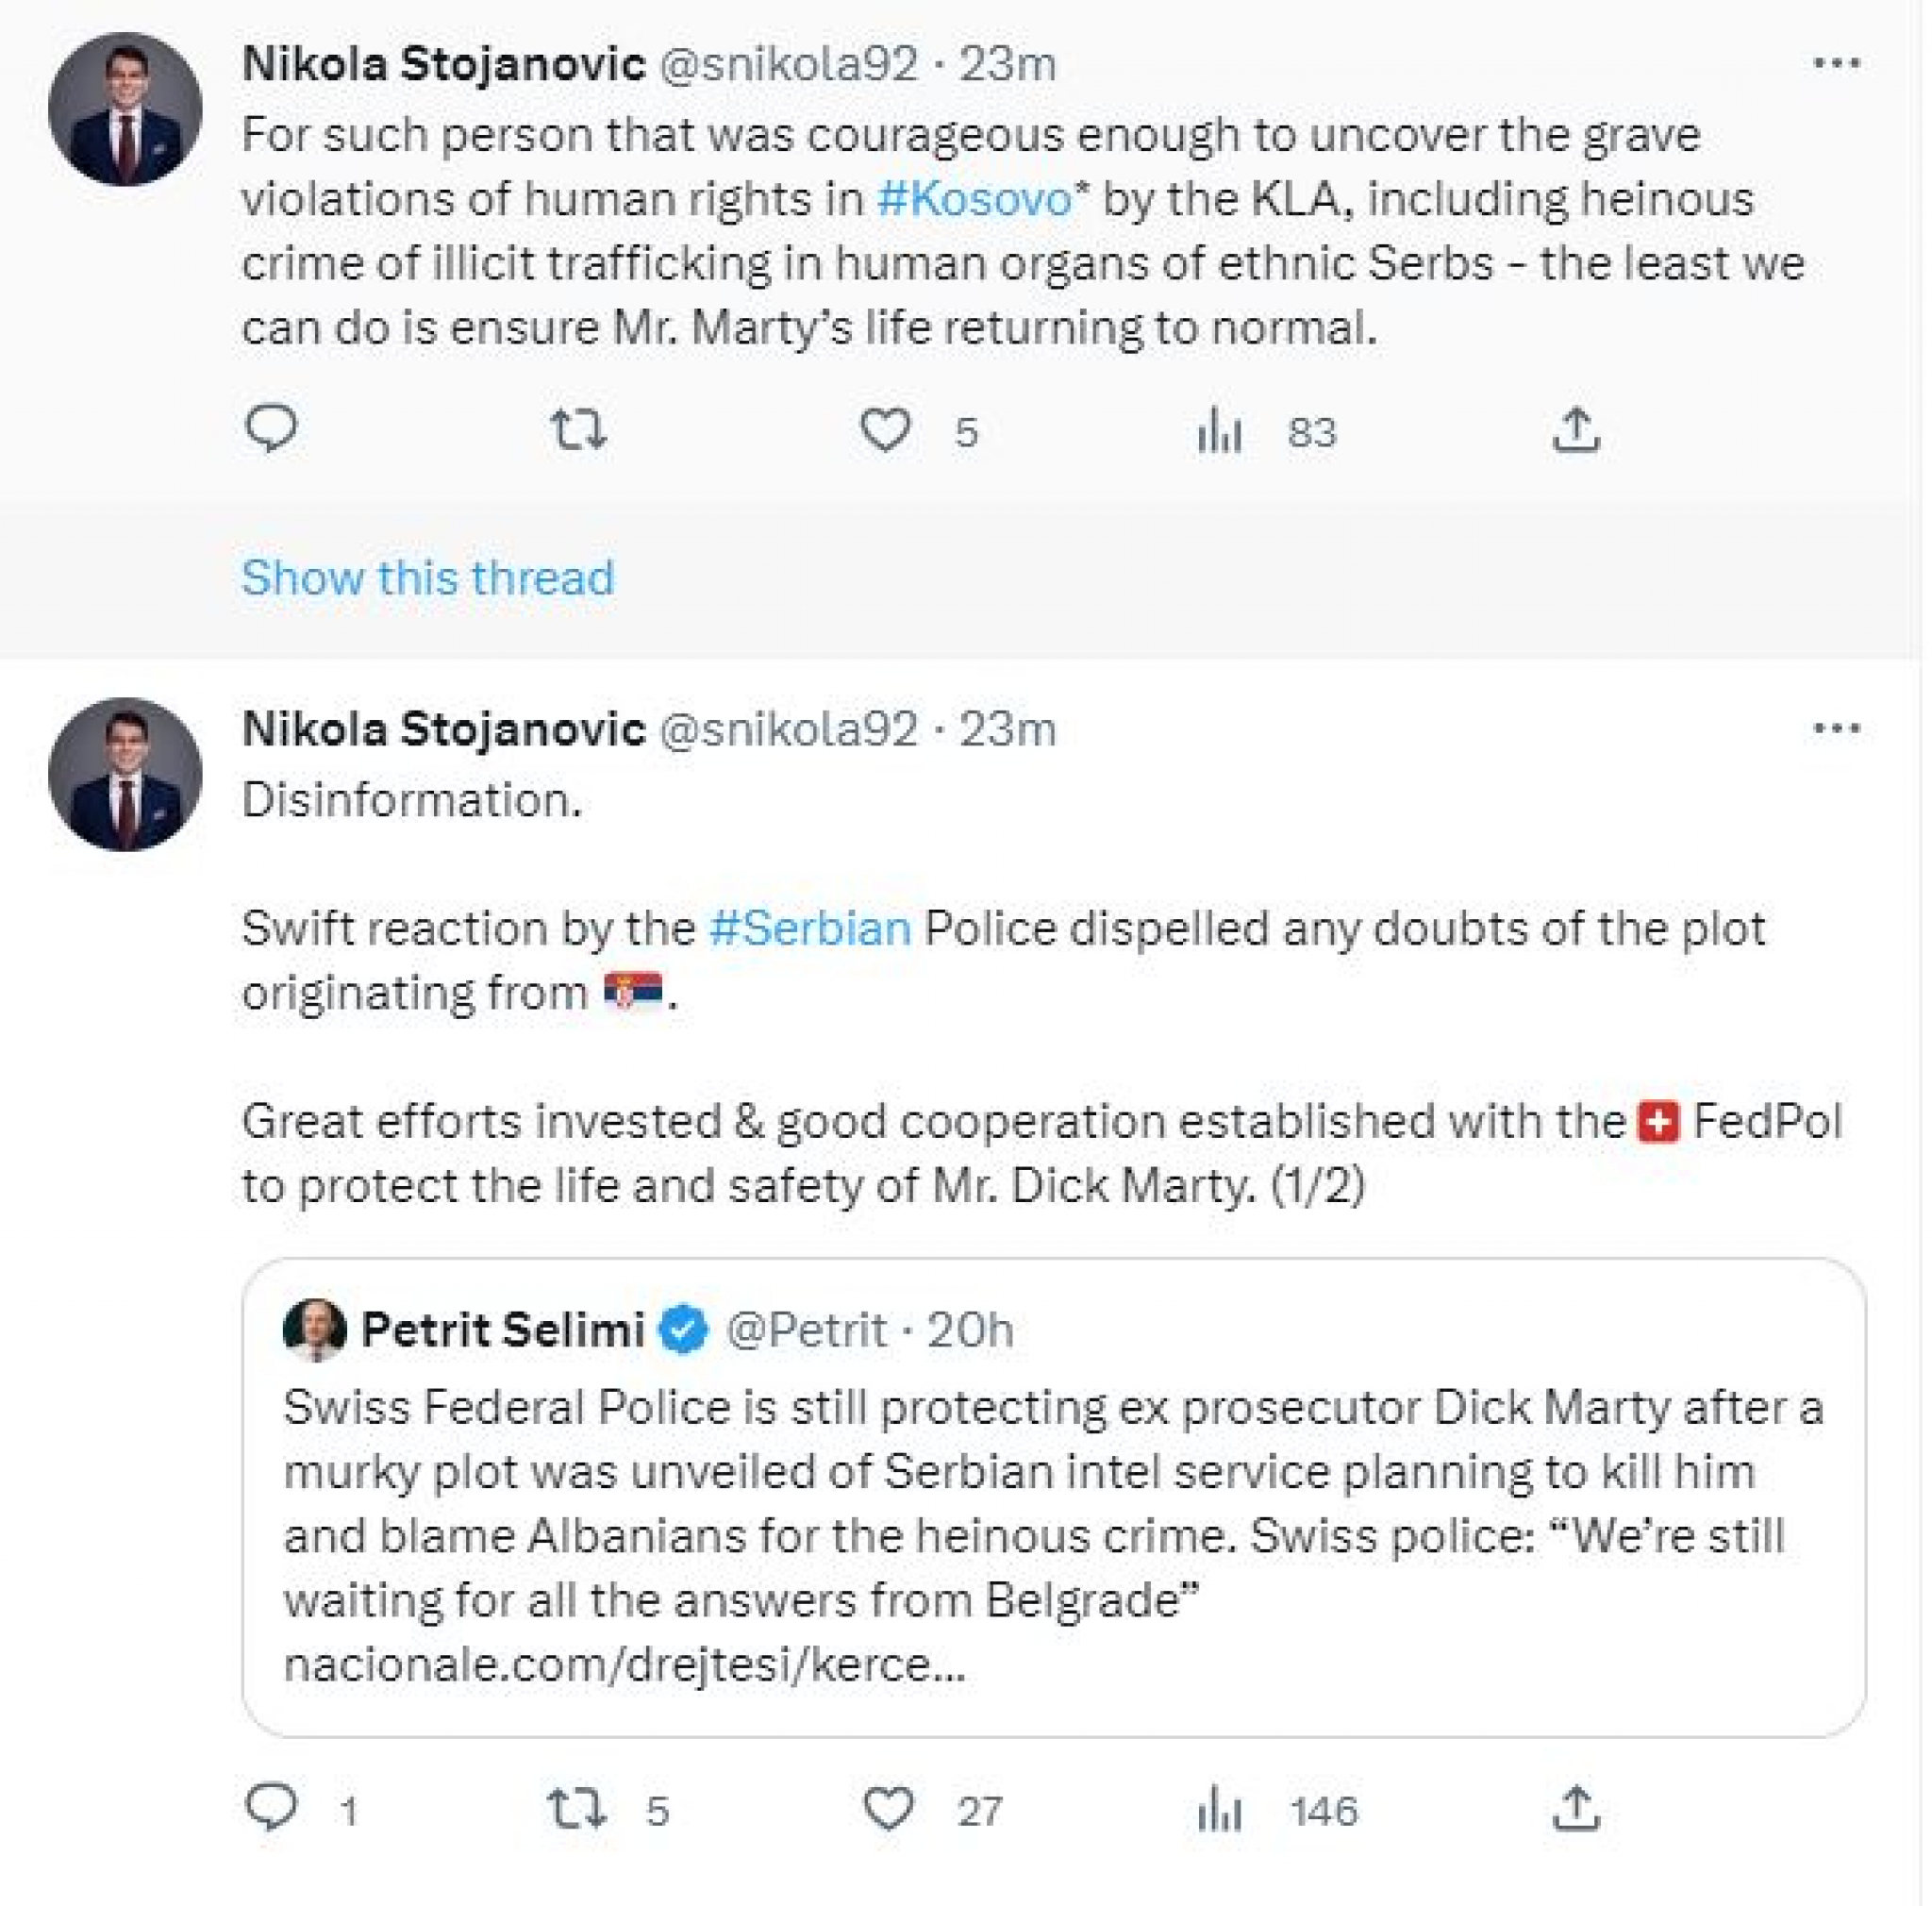This screenshot has height=1906, width=1932.
Task: Like the tweet with 5 likes
Action: point(885,430)
